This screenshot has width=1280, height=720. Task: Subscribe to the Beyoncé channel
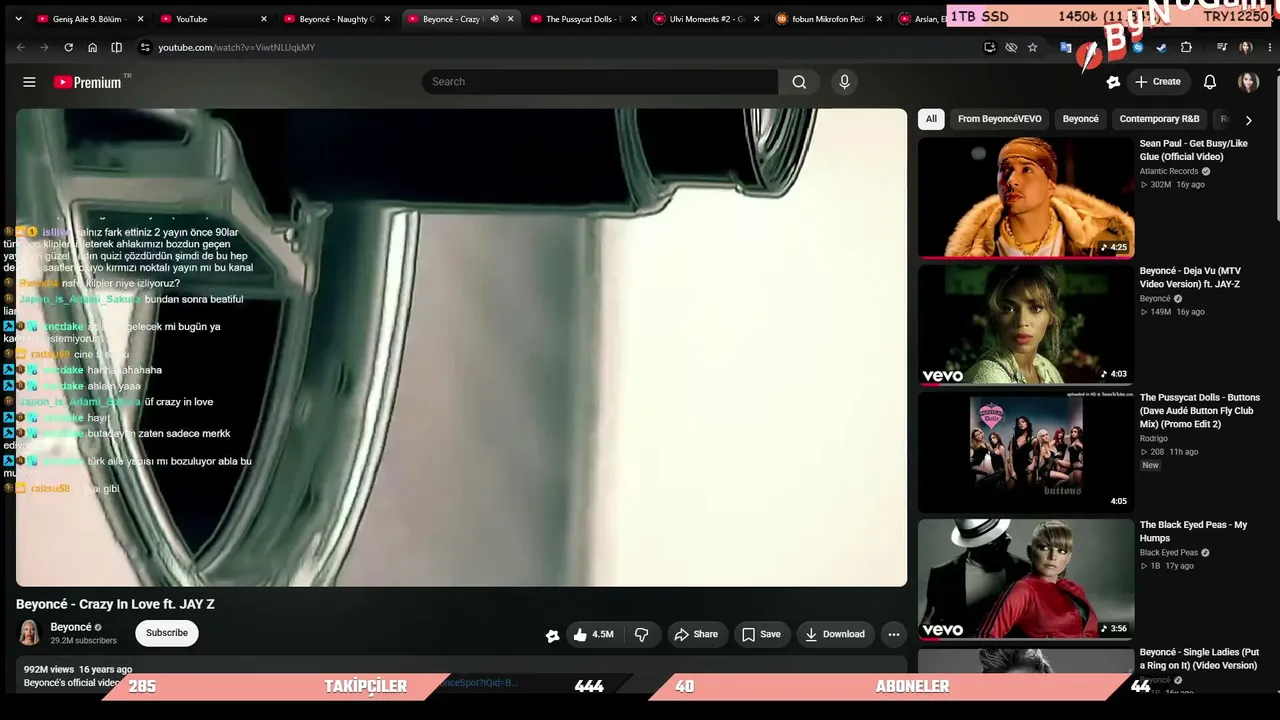point(167,633)
